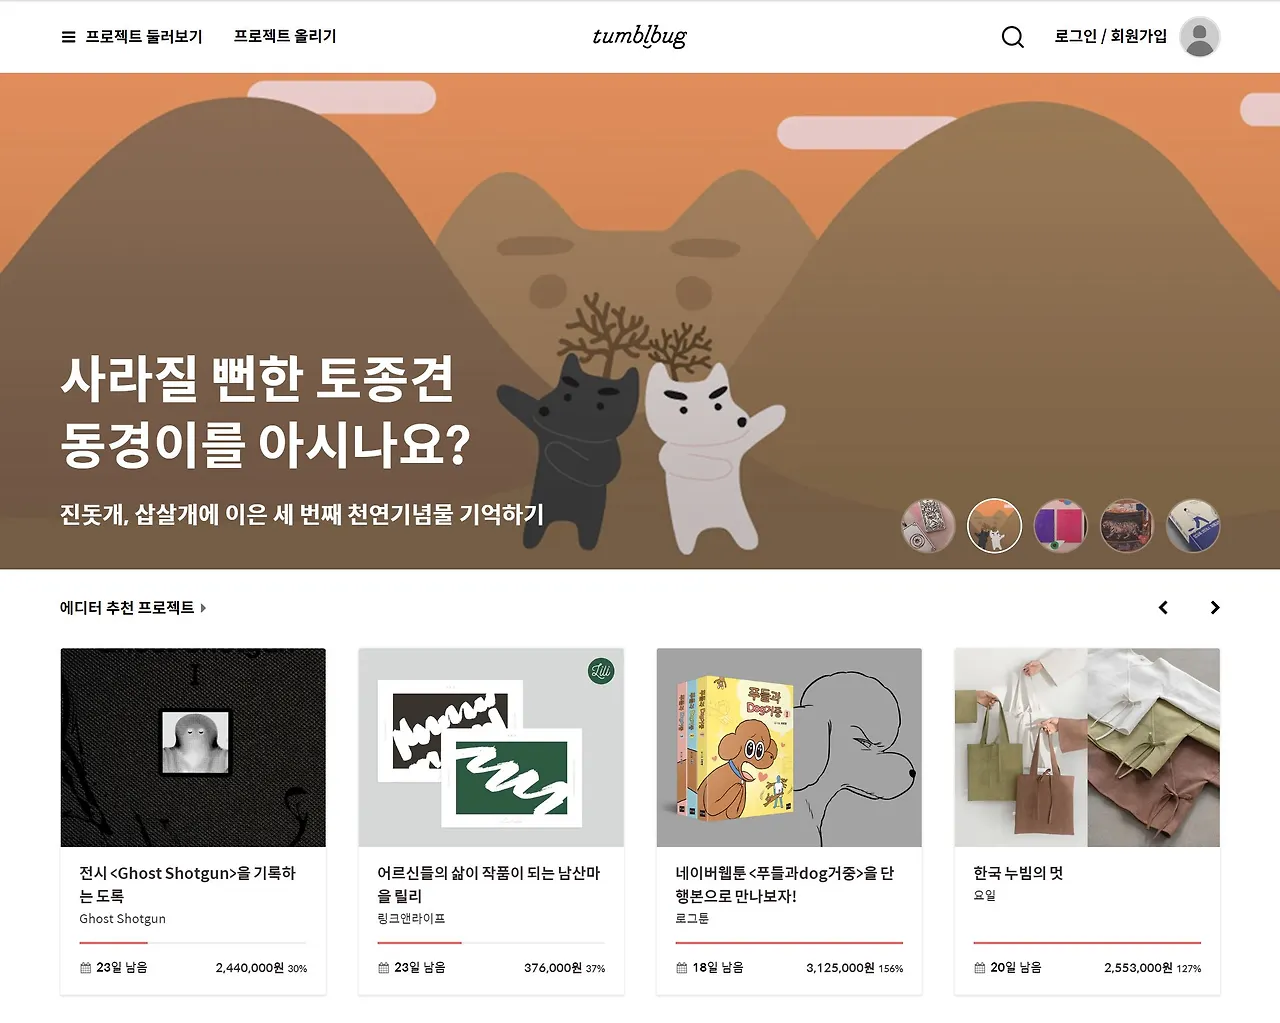Image resolution: width=1280 pixels, height=1023 pixels.
Task: Select the purple-red banner thumbnail circle
Action: (x=1060, y=526)
